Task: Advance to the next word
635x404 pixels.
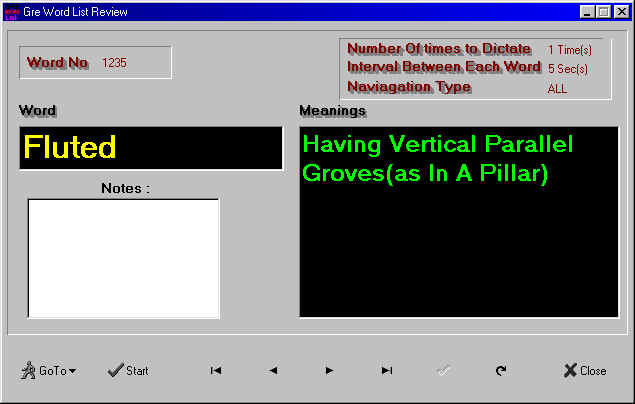Action: 329,370
